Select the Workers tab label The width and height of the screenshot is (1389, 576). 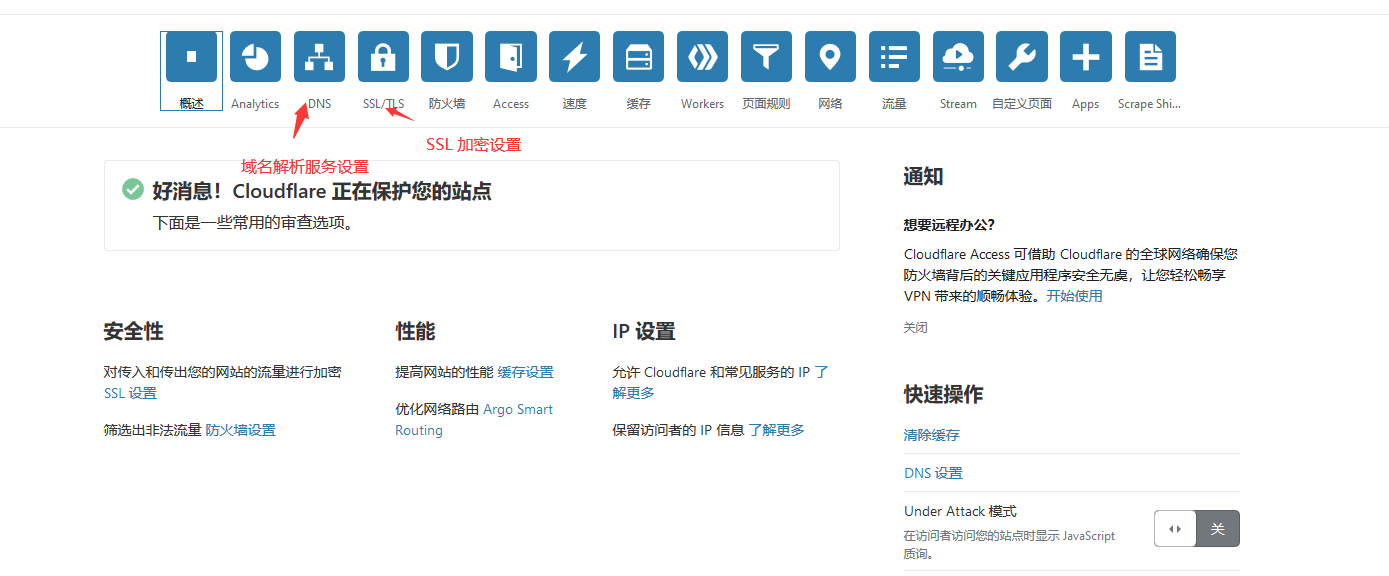tap(702, 104)
